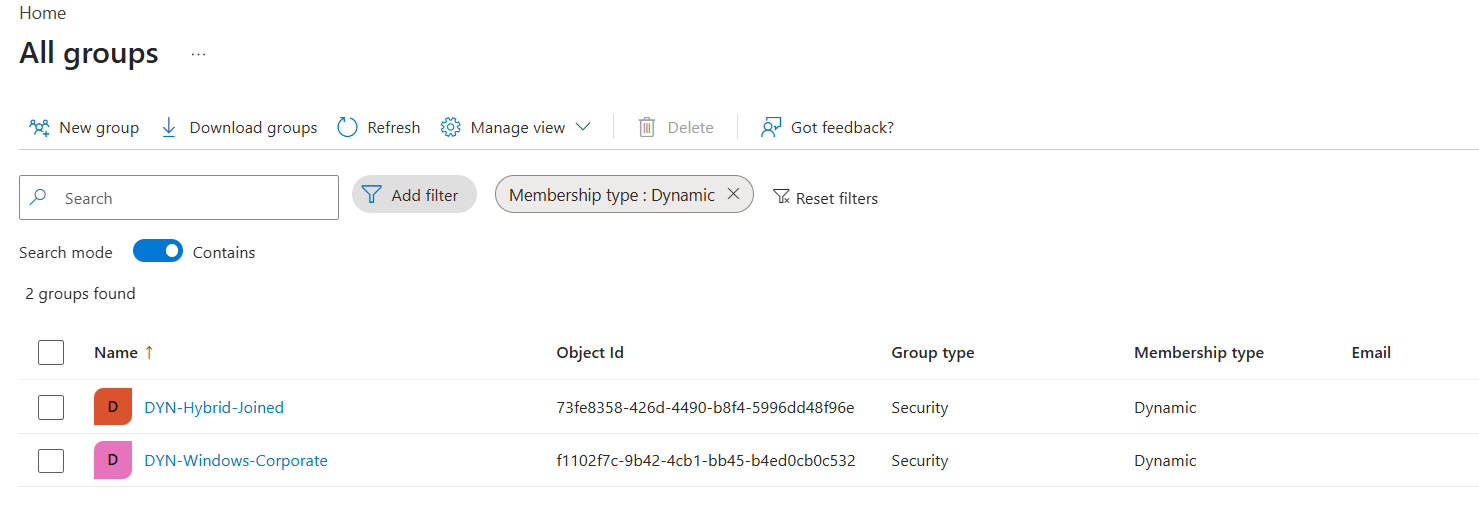Click the All groups heading
This screenshot has height=519, width=1479.
[89, 53]
